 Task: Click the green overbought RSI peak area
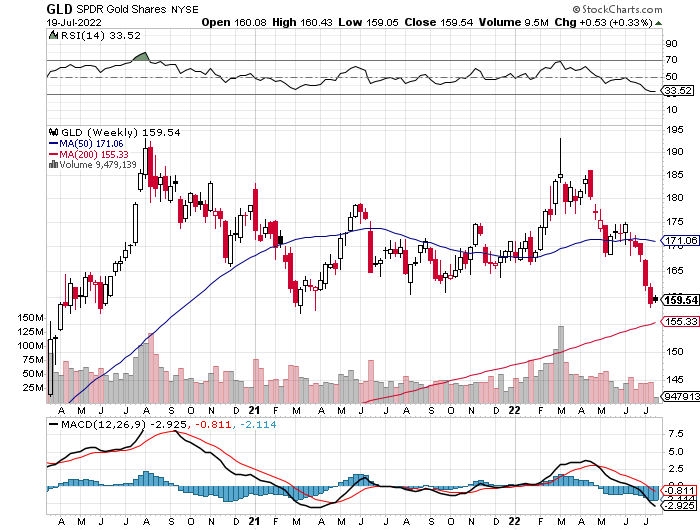click(x=141, y=57)
